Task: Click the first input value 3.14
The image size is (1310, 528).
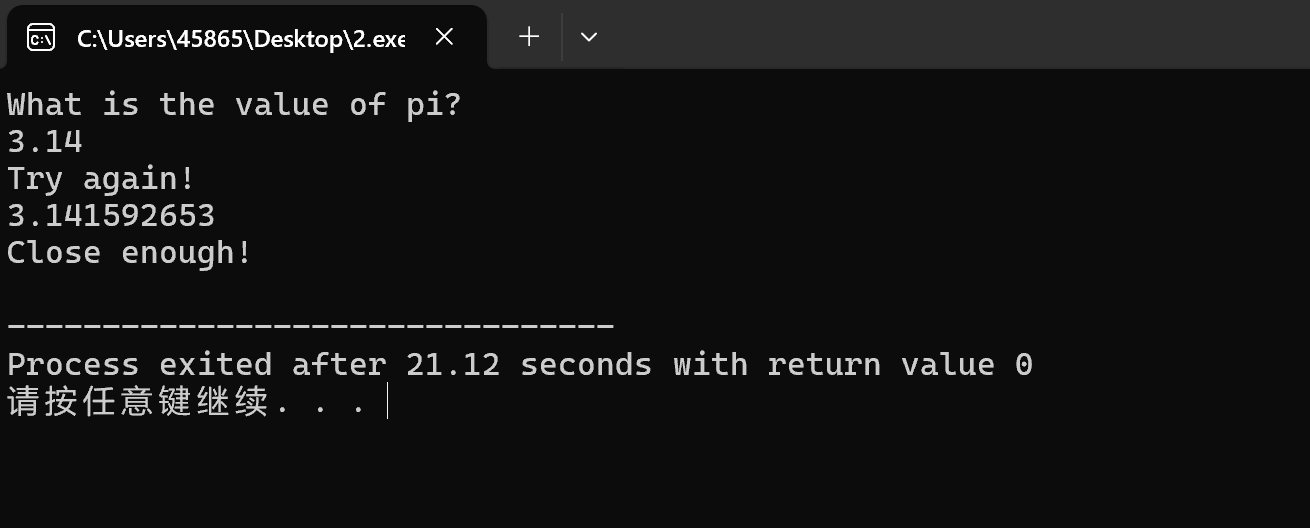Action: (x=44, y=142)
